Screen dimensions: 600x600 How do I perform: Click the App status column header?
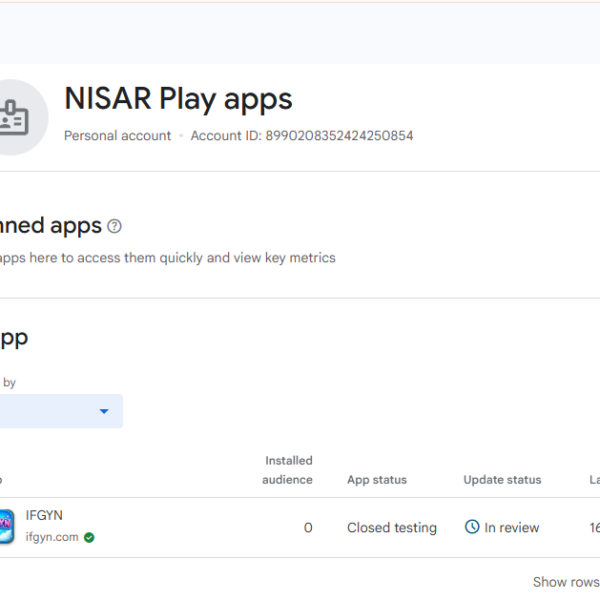(377, 480)
